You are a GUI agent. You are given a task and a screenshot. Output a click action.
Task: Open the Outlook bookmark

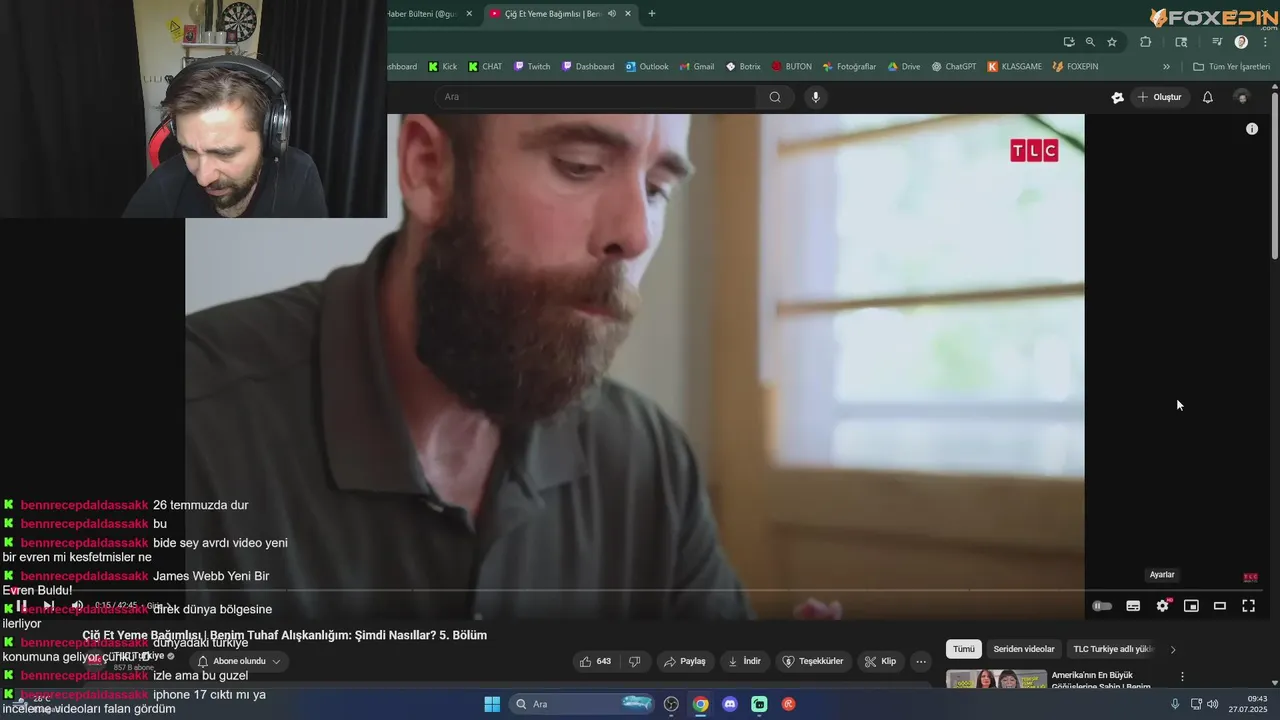coord(647,67)
